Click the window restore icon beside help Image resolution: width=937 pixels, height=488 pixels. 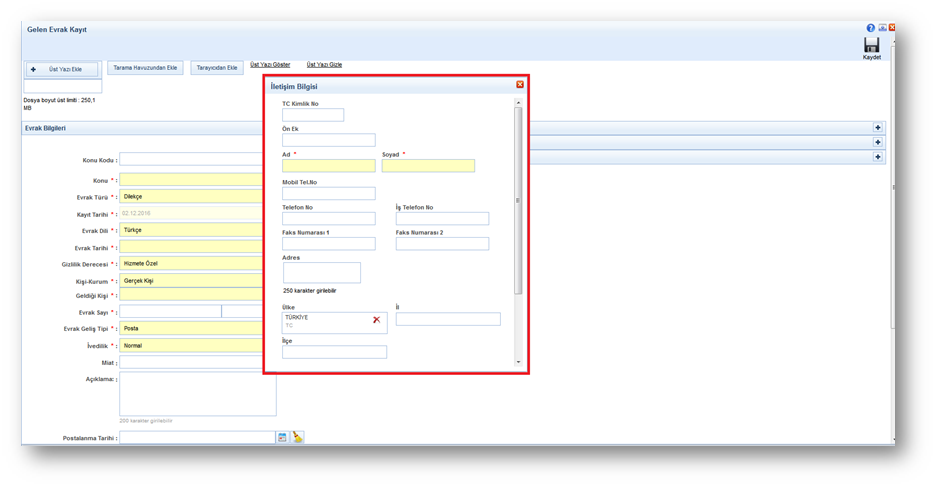click(x=882, y=28)
